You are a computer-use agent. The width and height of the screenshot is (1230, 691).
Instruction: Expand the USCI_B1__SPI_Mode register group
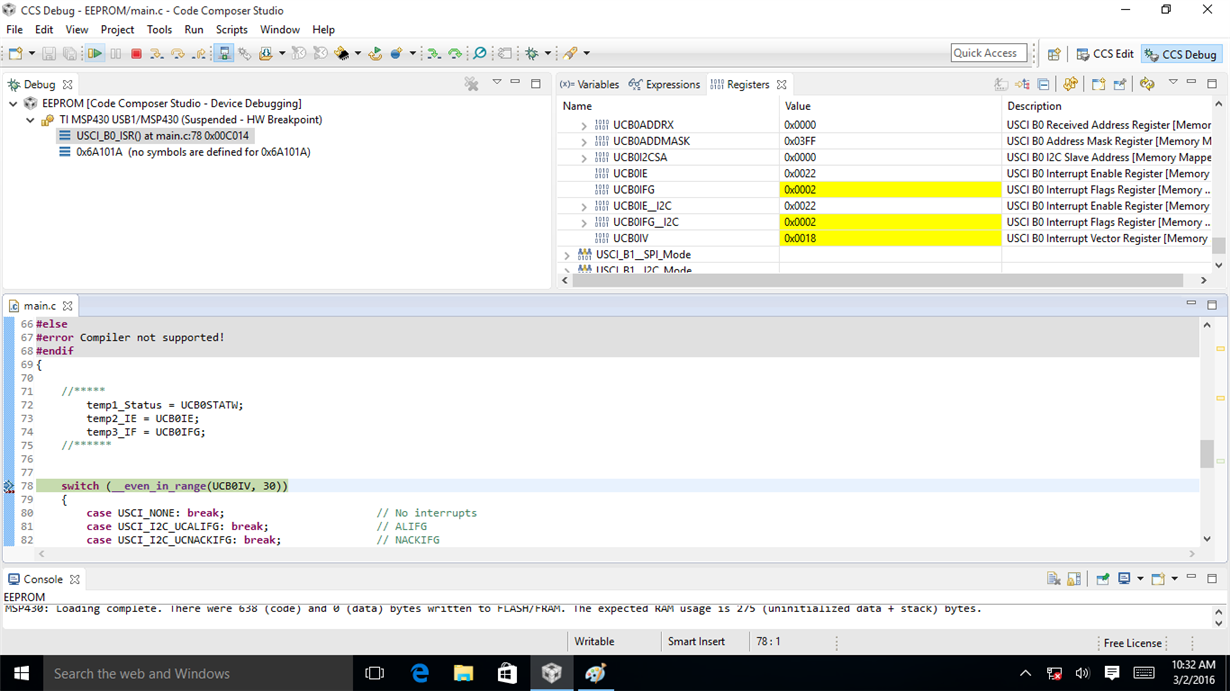pos(567,255)
